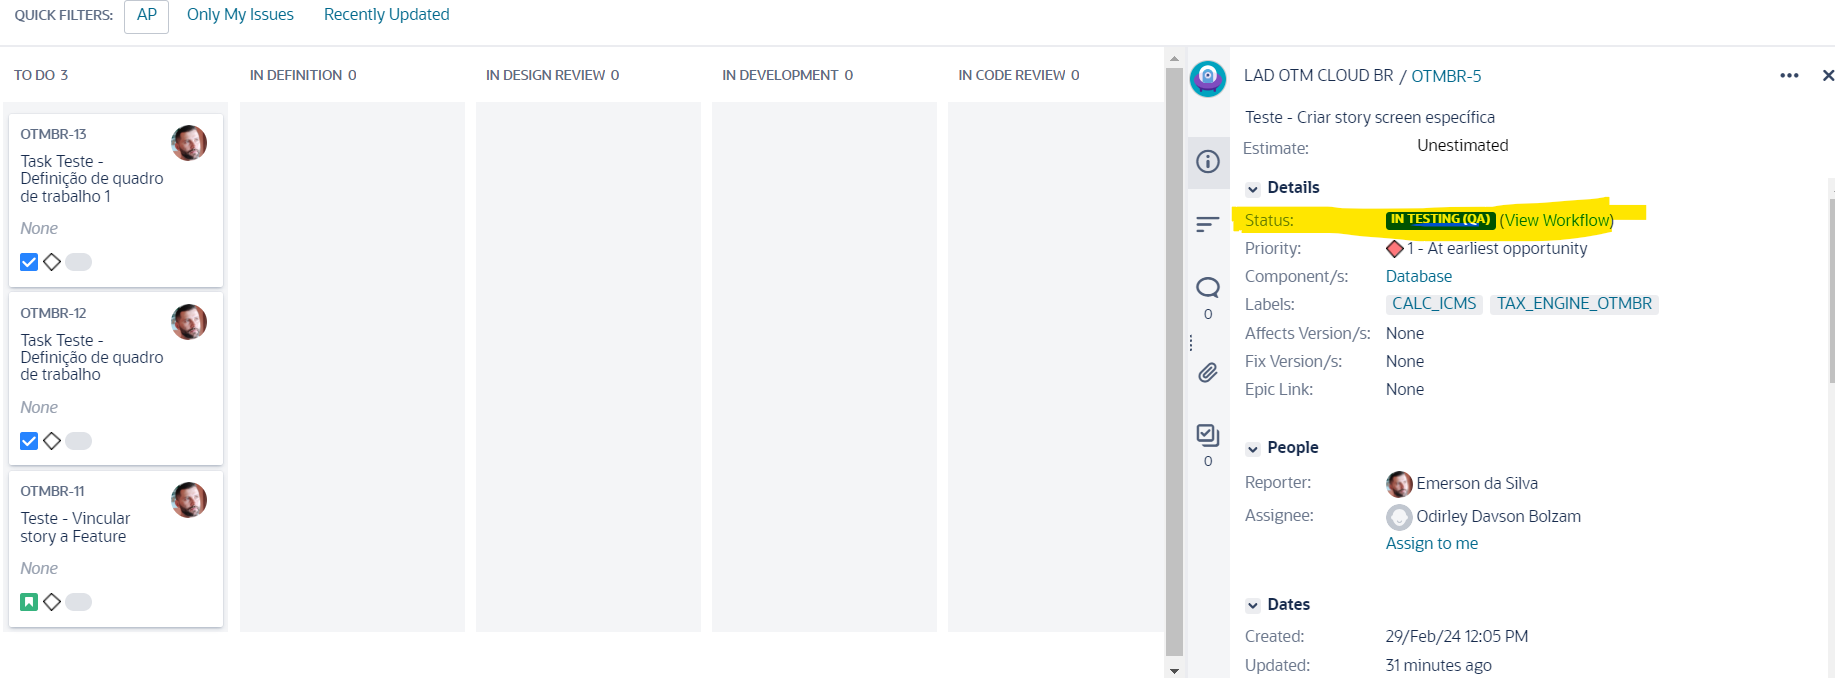The width and height of the screenshot is (1835, 678).
Task: Click estimate badge on OTMBR-12 card
Action: coord(79,441)
